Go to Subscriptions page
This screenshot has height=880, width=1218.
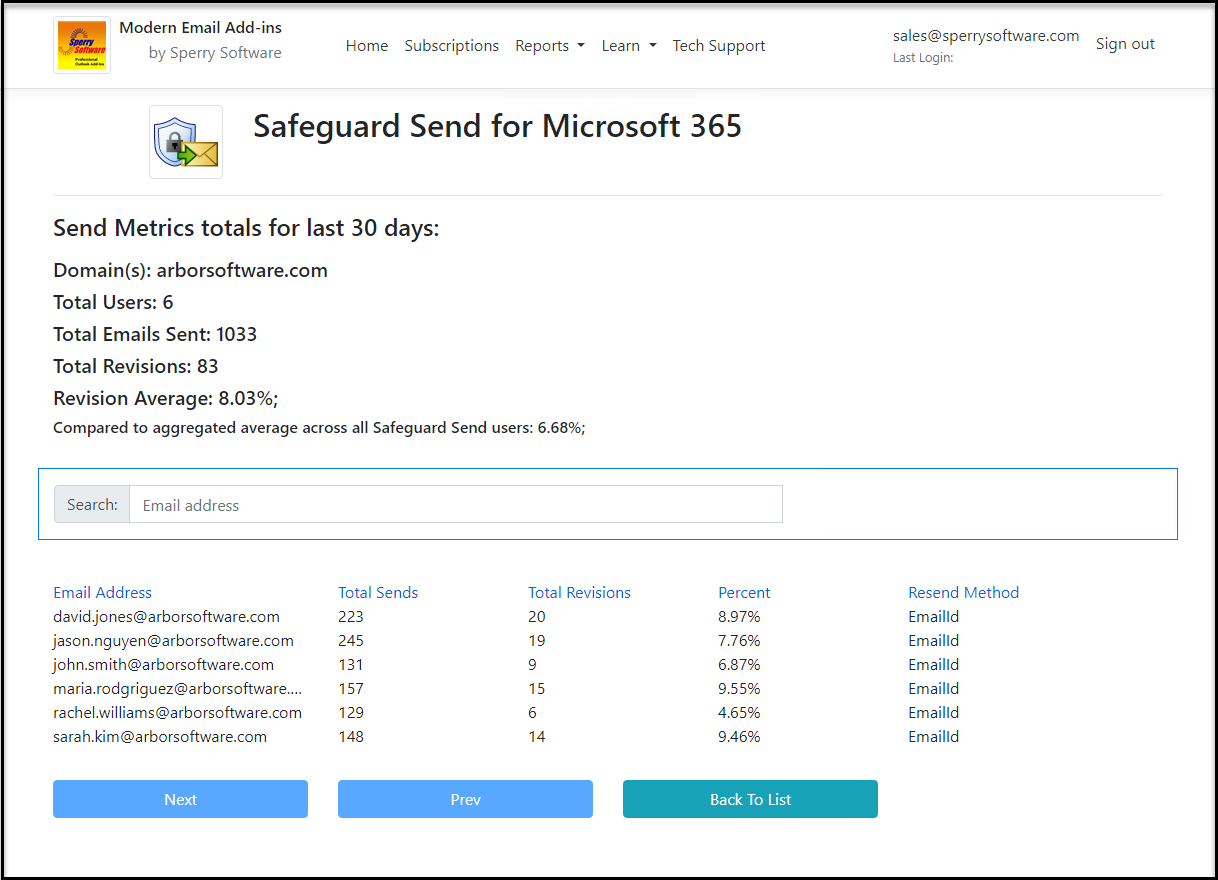452,45
